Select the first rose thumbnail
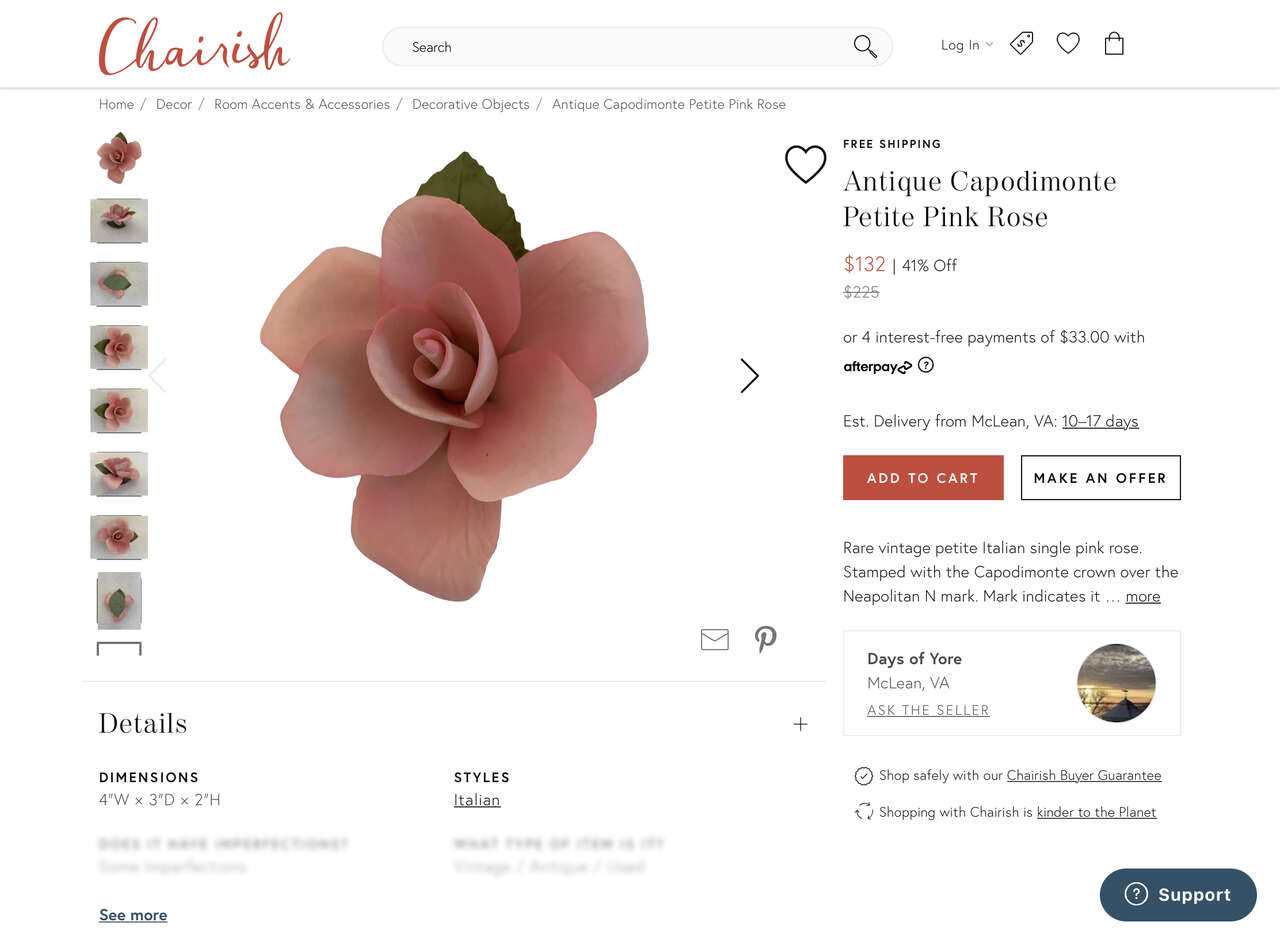This screenshot has height=937, width=1280. 119,157
